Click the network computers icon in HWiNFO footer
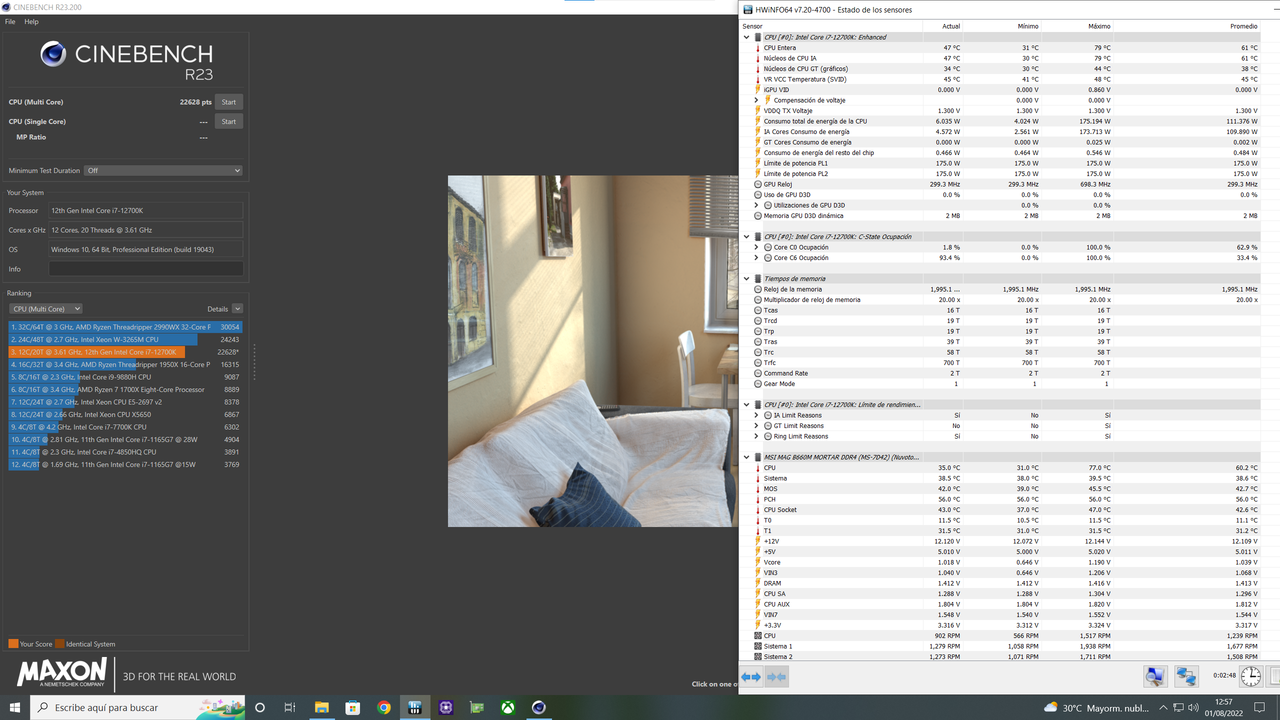The width and height of the screenshot is (1280, 720). point(1186,677)
